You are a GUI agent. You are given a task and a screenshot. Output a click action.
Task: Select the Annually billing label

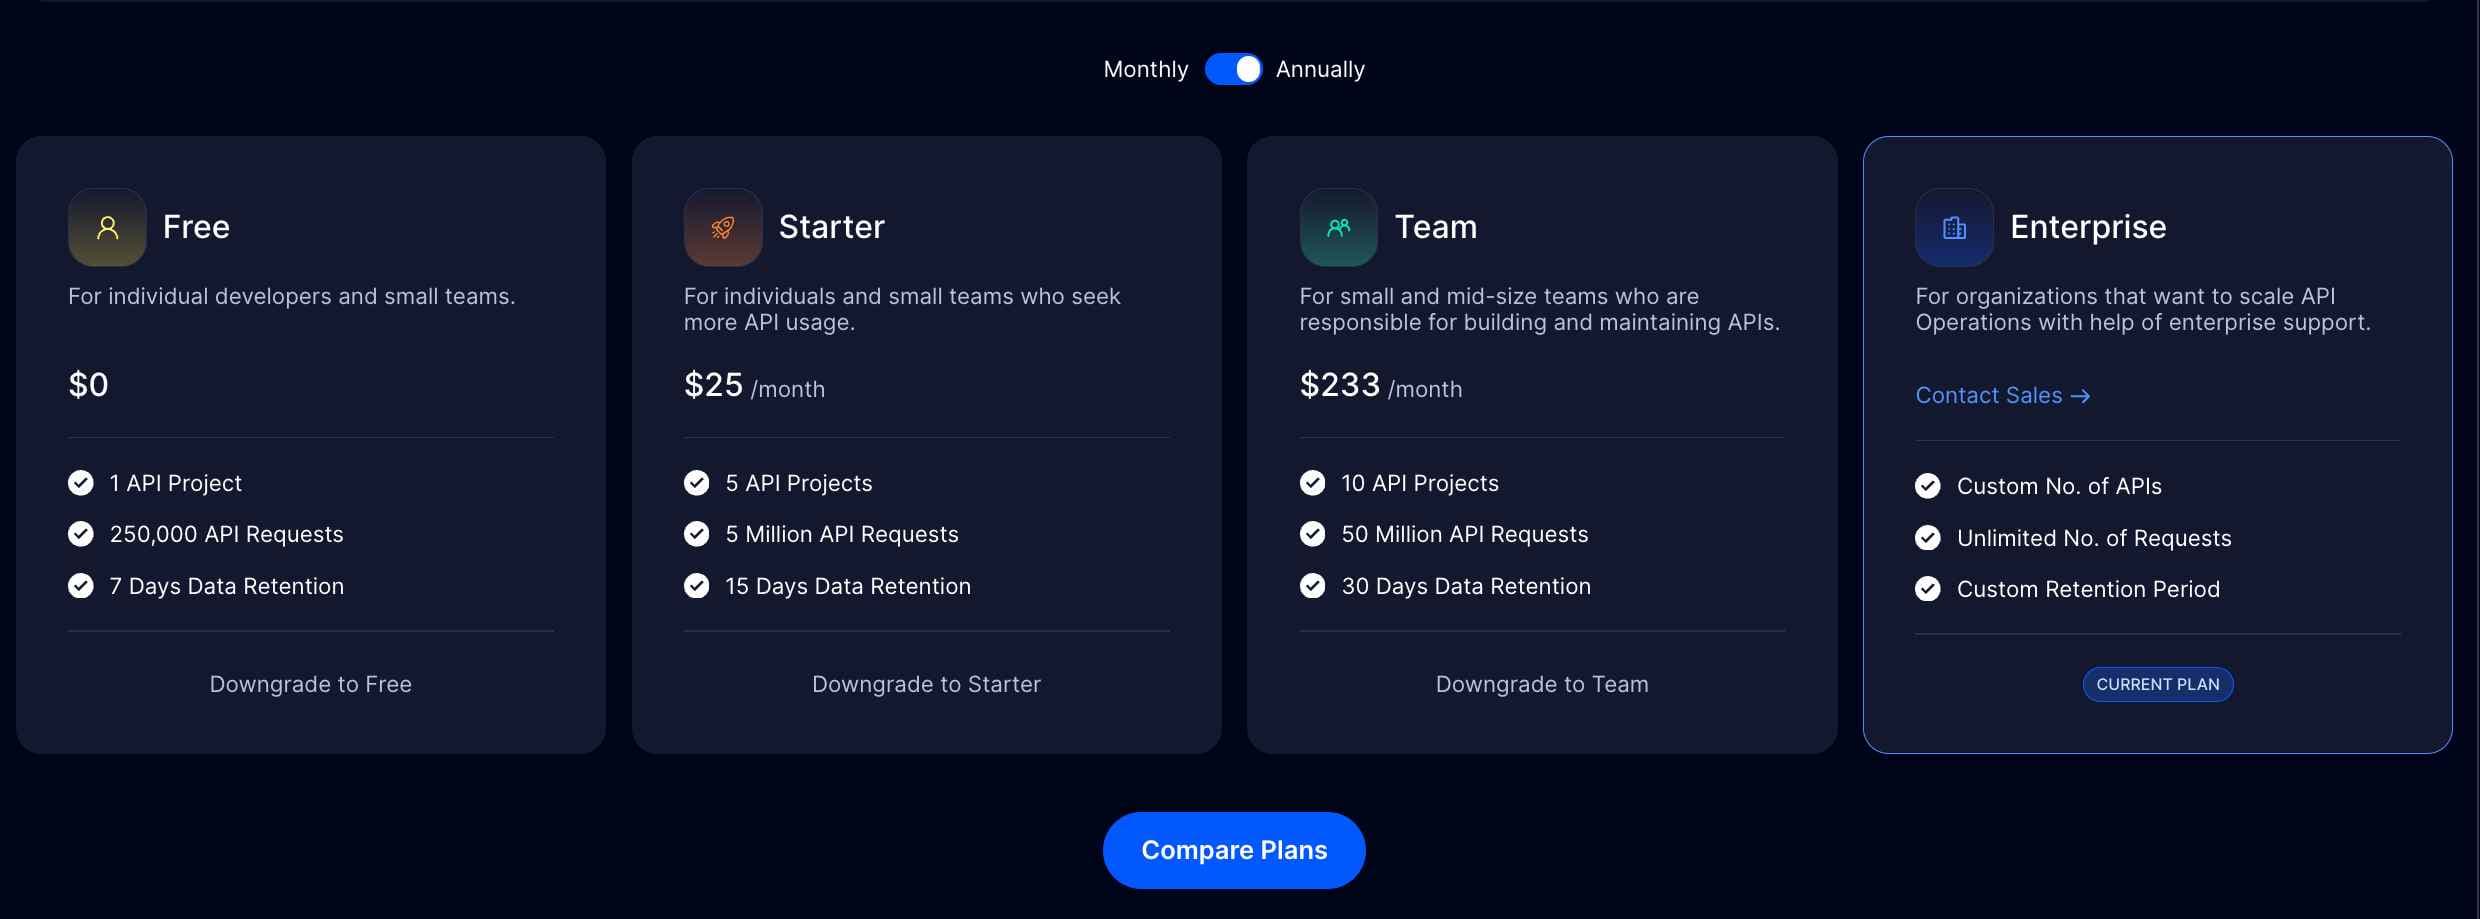[x=1320, y=69]
